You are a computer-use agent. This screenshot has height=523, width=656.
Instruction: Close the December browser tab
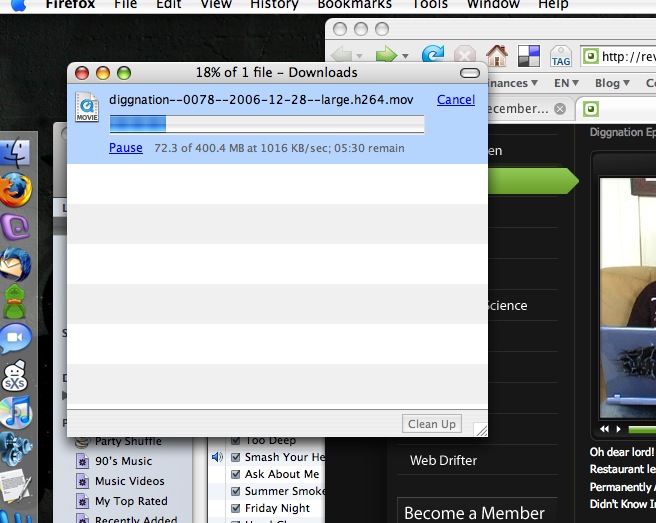point(560,109)
